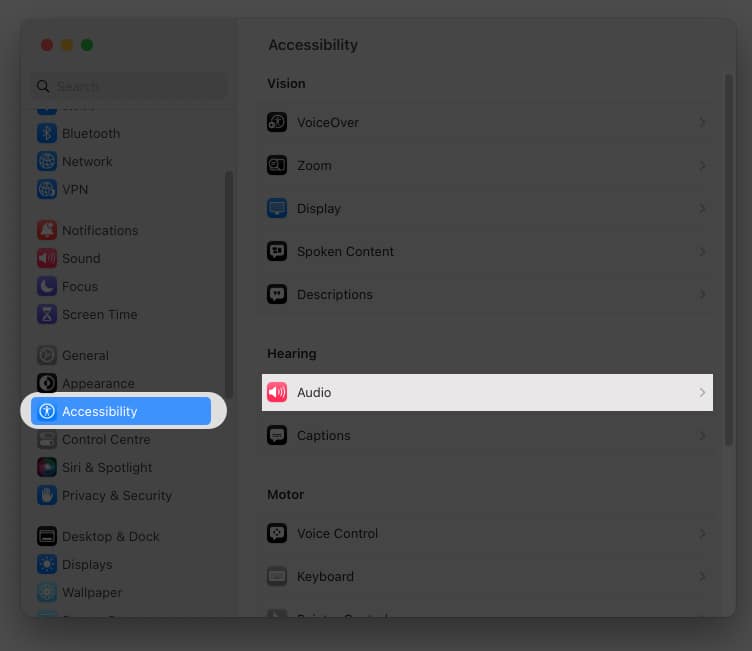The height and width of the screenshot is (651, 752).
Task: Click the Privacy & Security hand icon
Action: tap(47, 496)
